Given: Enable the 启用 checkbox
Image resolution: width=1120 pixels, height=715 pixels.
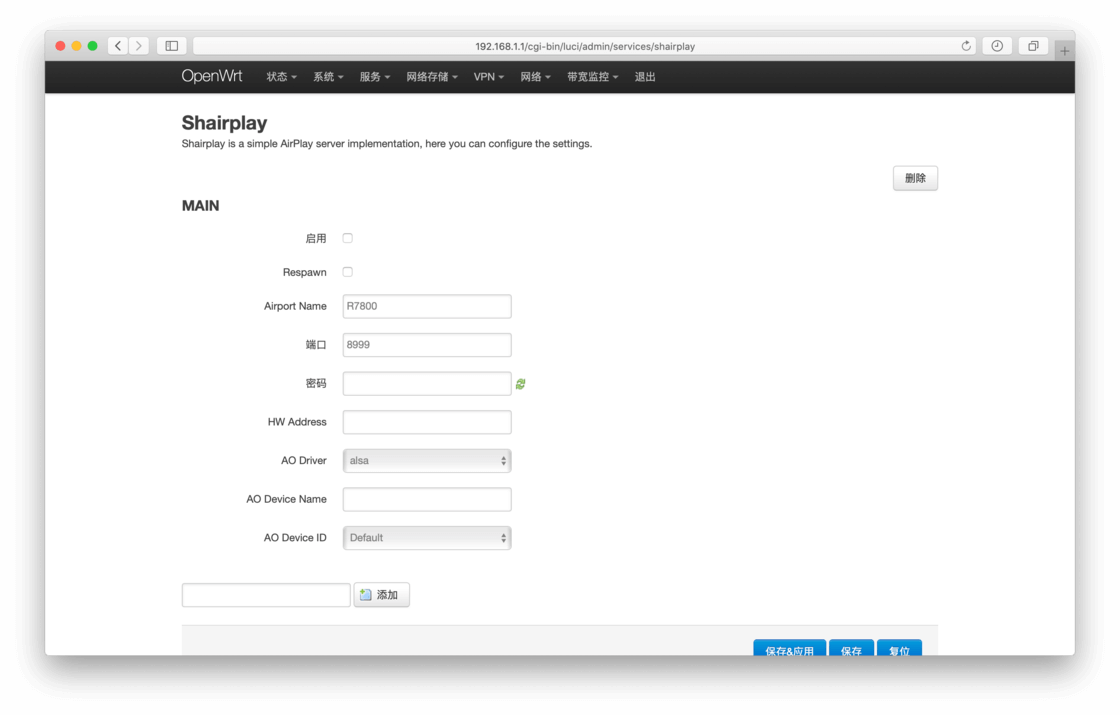Looking at the screenshot, I should [x=348, y=238].
